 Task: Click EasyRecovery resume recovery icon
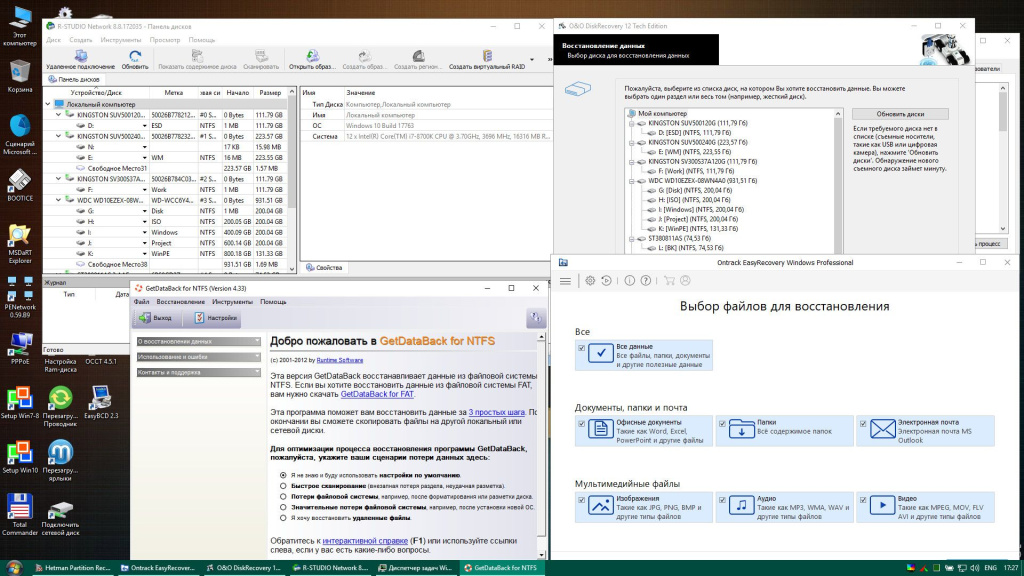click(606, 281)
